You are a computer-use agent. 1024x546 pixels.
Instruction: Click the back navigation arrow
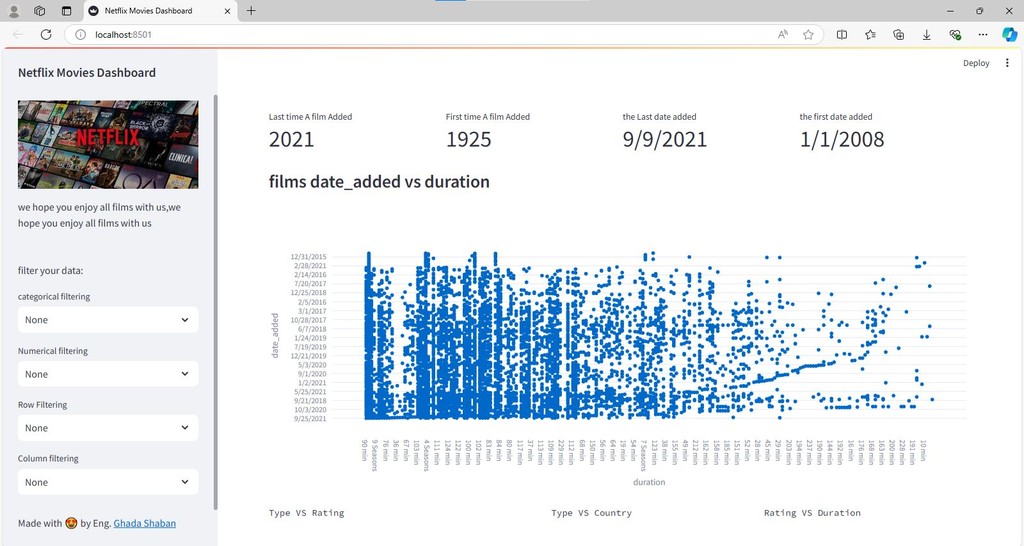click(x=18, y=35)
